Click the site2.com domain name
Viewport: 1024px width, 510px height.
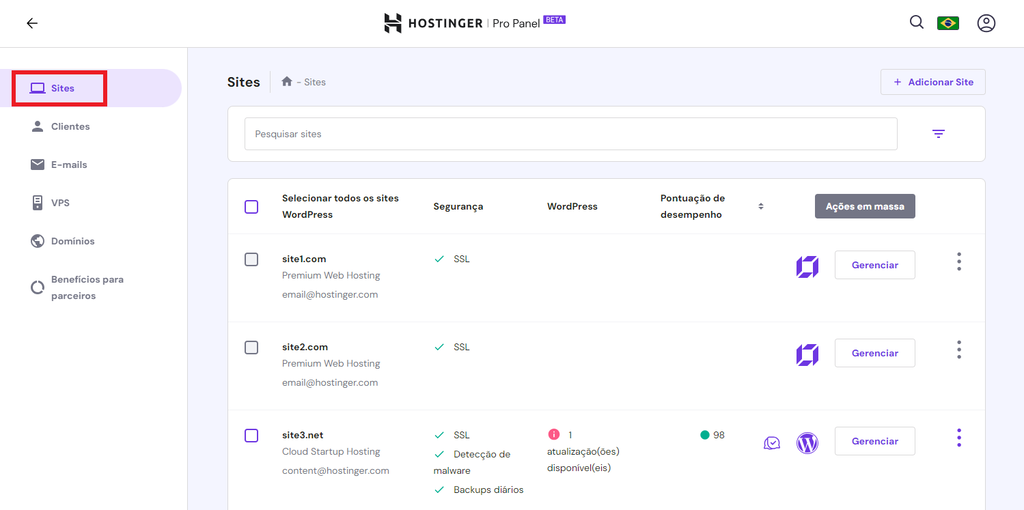(305, 347)
